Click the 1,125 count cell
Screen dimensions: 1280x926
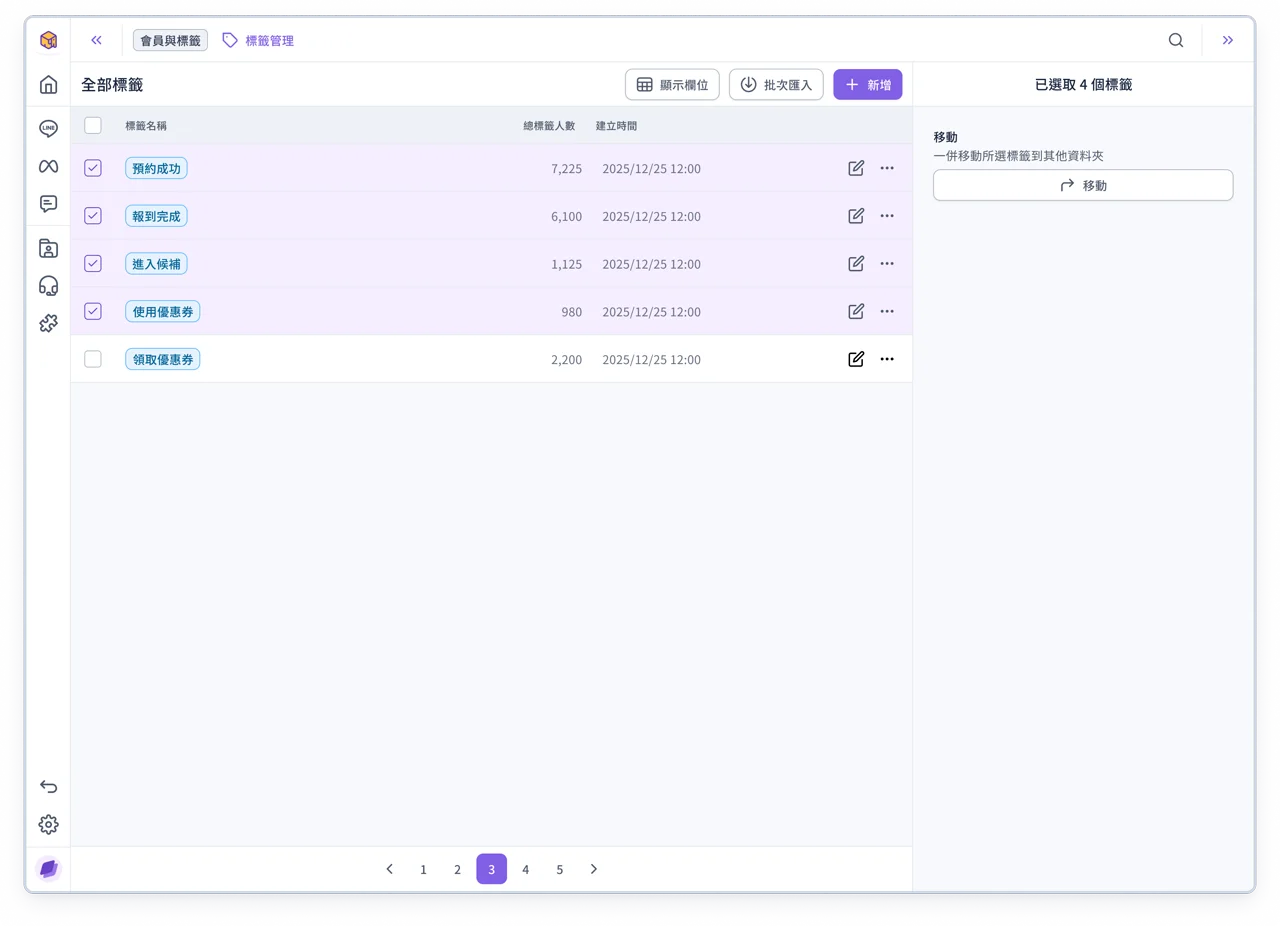click(x=566, y=265)
